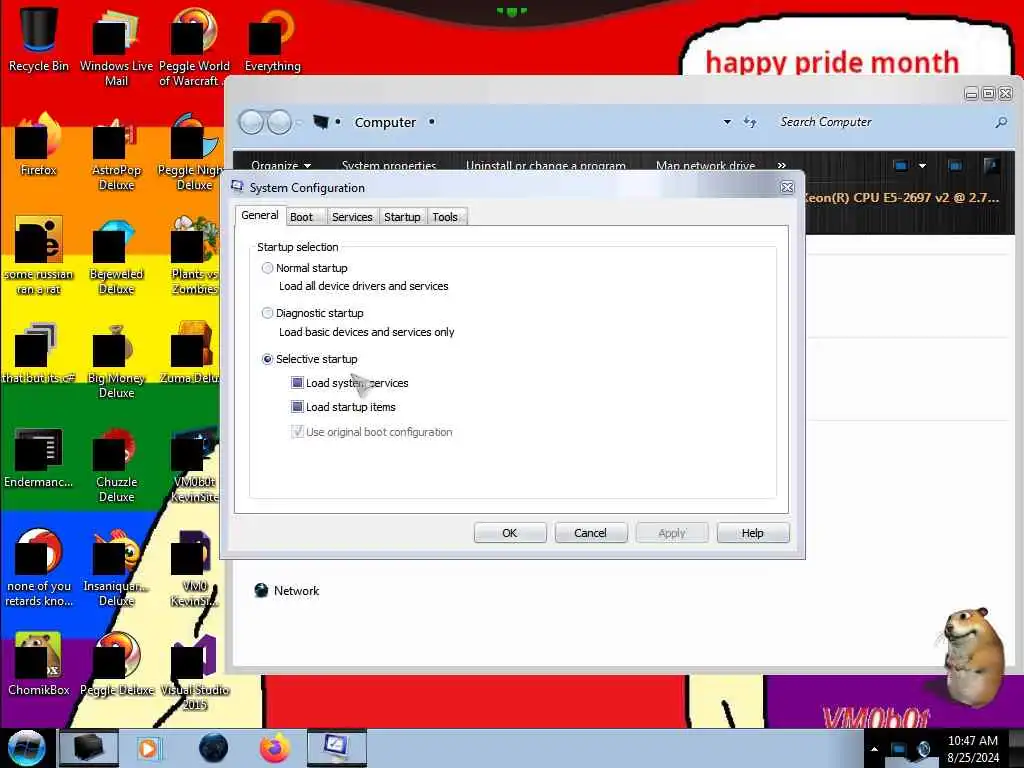1024x768 pixels.
Task: Switch to System Configuration taskbar button
Action: click(336, 748)
